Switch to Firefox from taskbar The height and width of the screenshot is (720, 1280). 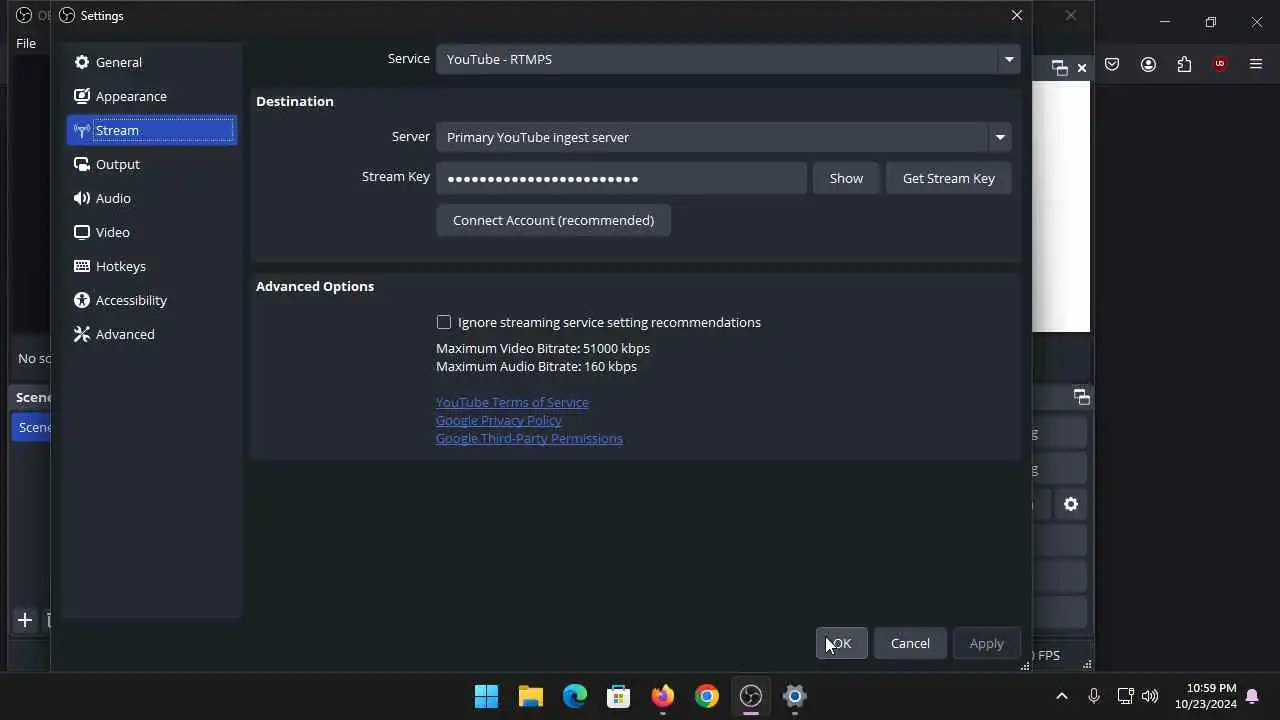[662, 696]
